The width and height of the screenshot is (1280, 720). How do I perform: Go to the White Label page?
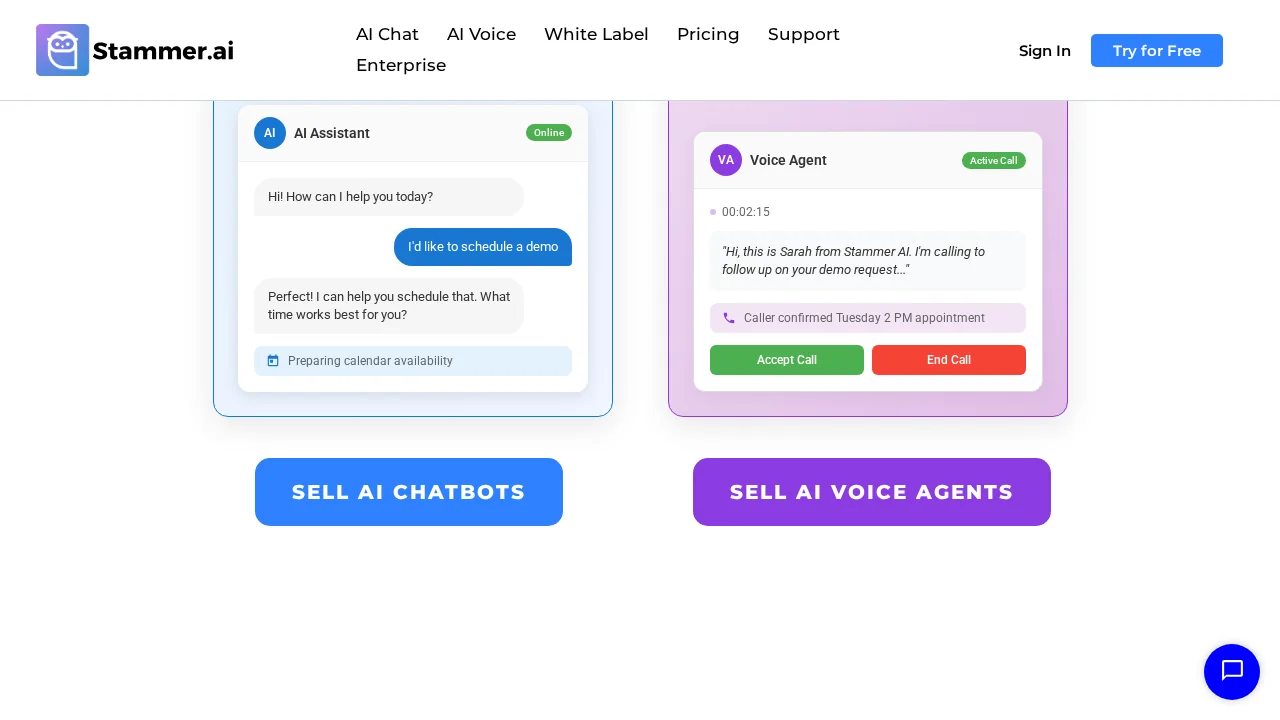coord(596,34)
